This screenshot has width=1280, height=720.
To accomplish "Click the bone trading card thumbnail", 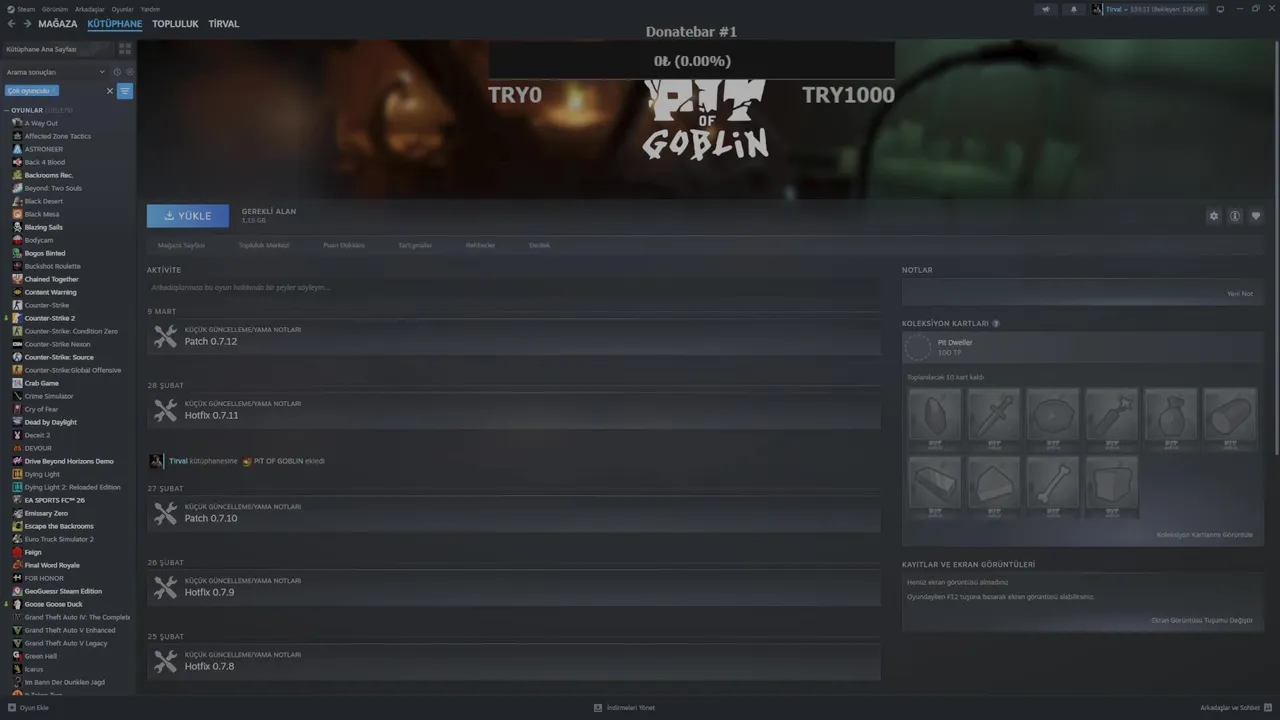I will 1053,485.
